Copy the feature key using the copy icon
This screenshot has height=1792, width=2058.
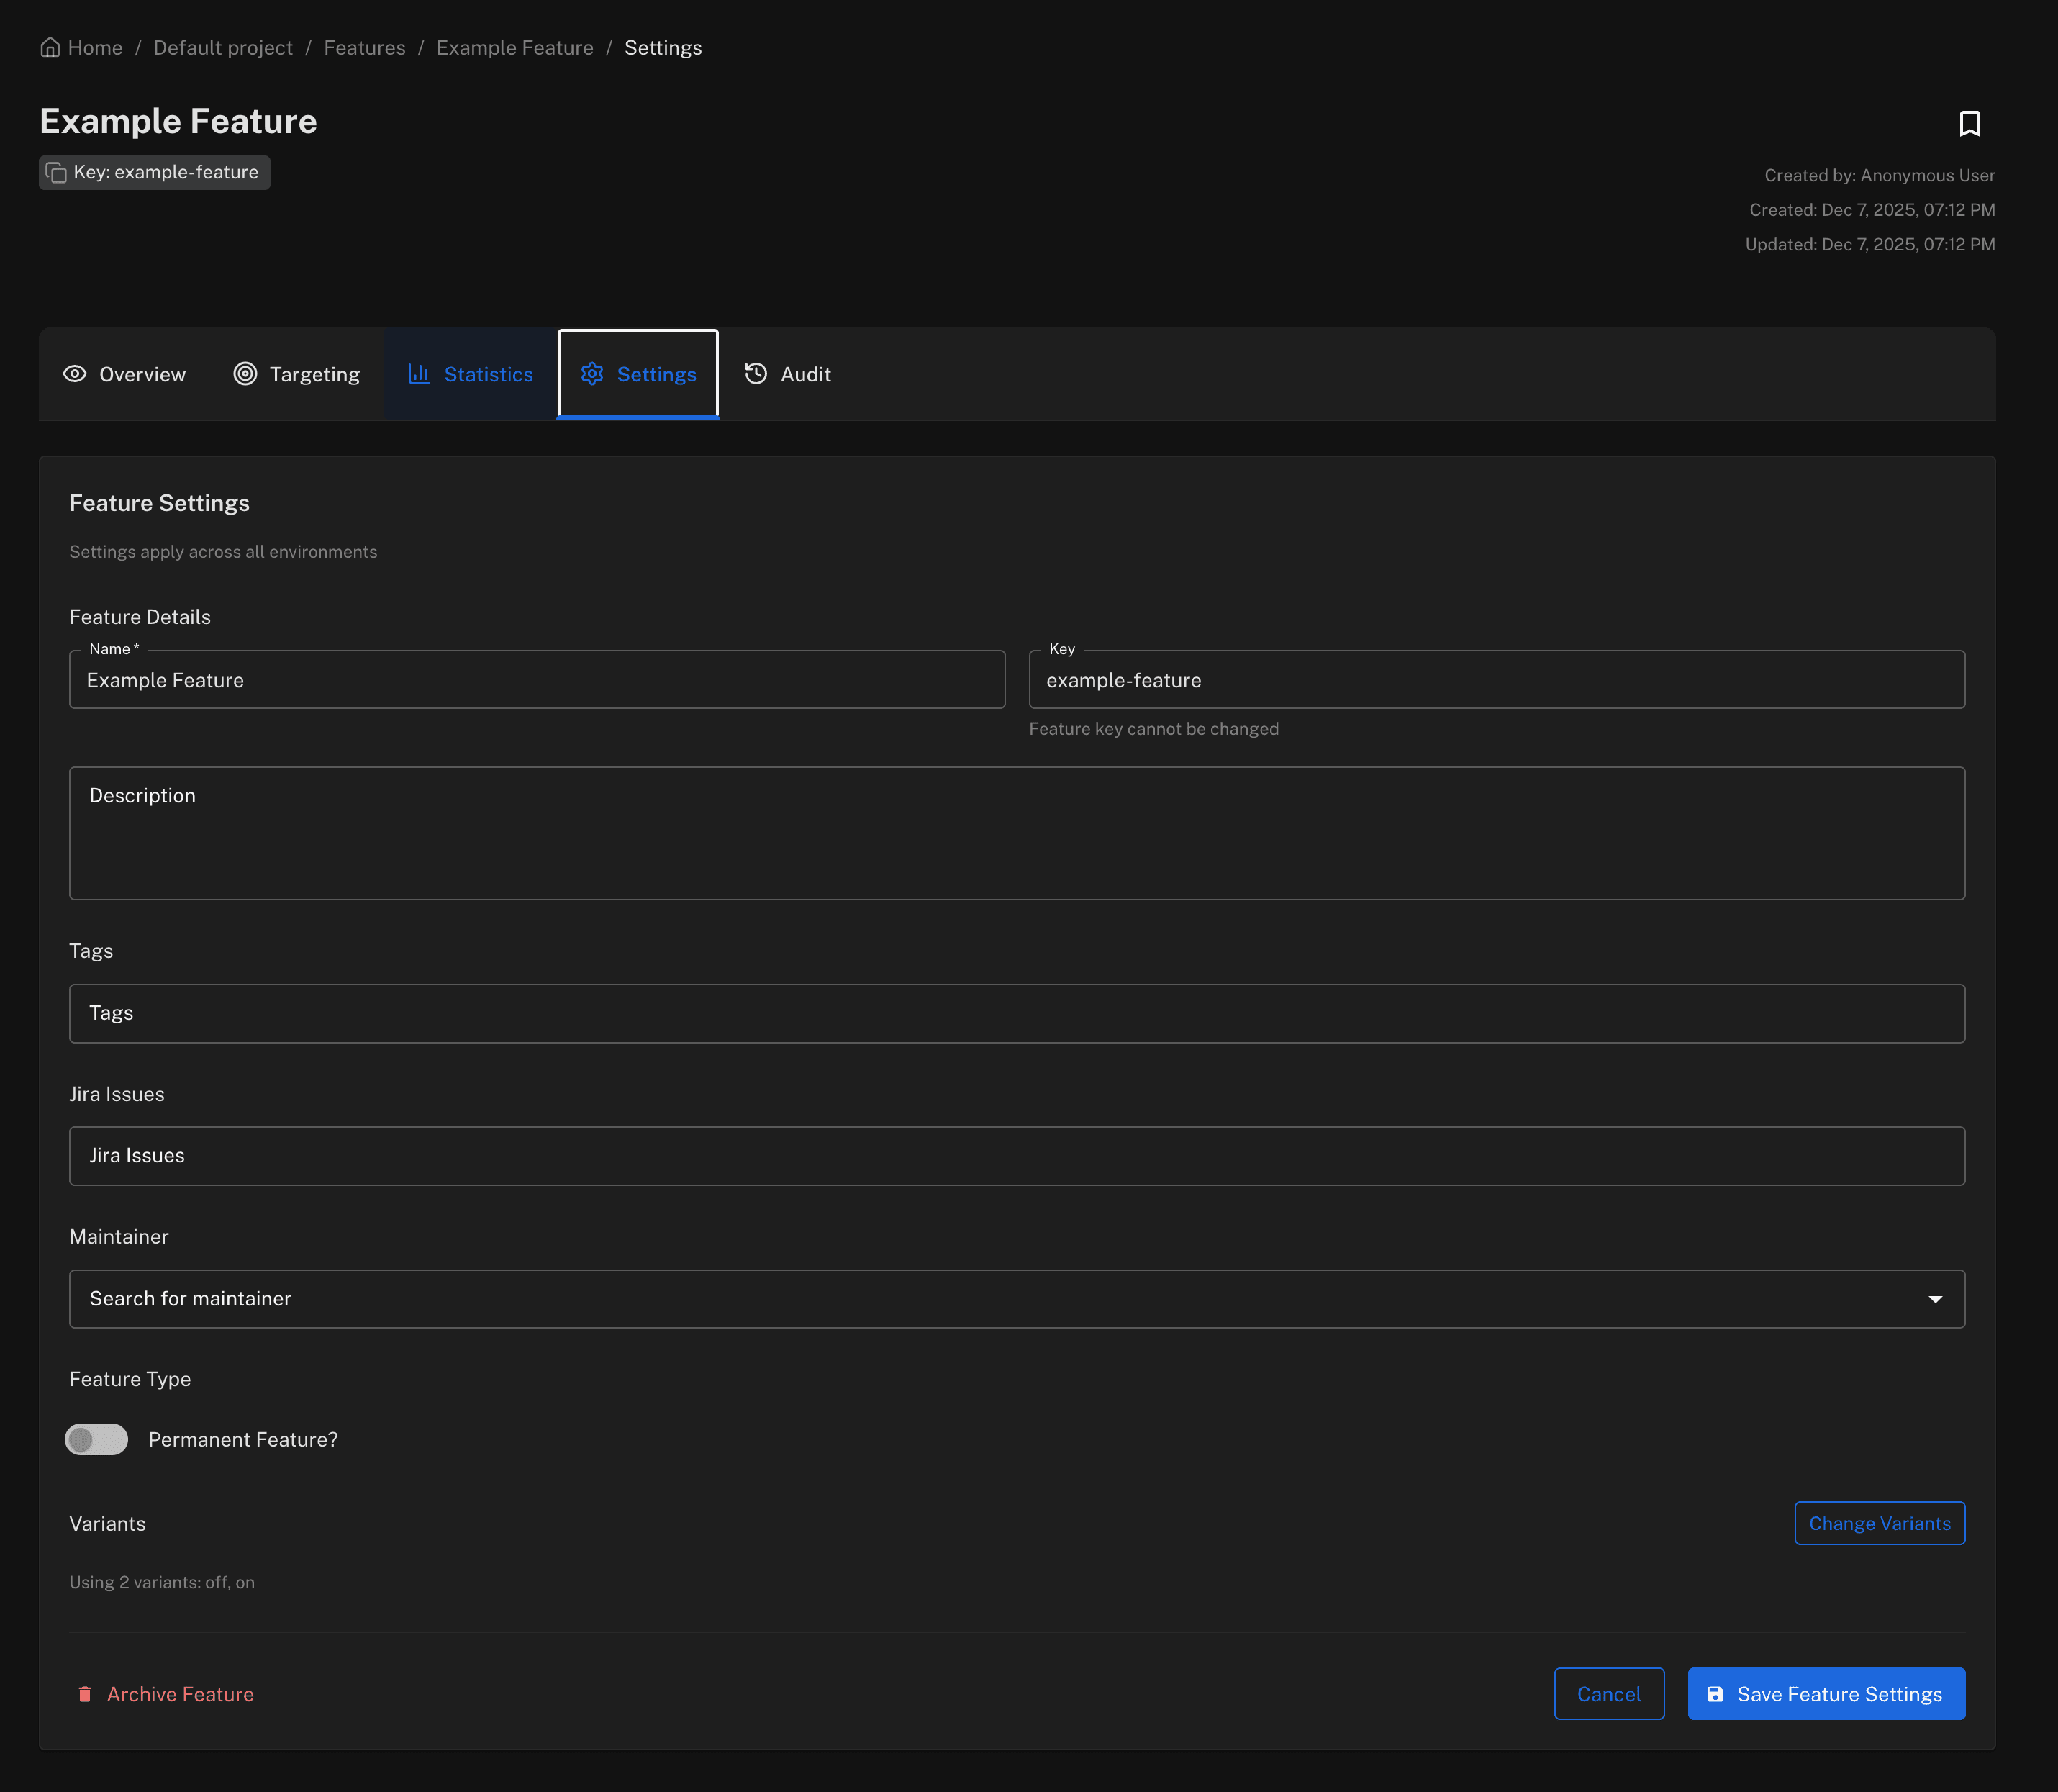pos(58,172)
